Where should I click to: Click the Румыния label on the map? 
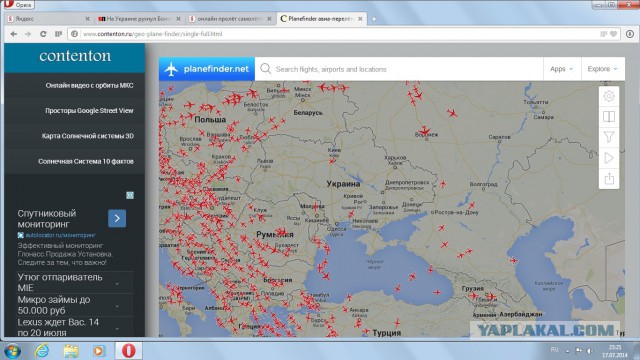pyautogui.click(x=275, y=234)
